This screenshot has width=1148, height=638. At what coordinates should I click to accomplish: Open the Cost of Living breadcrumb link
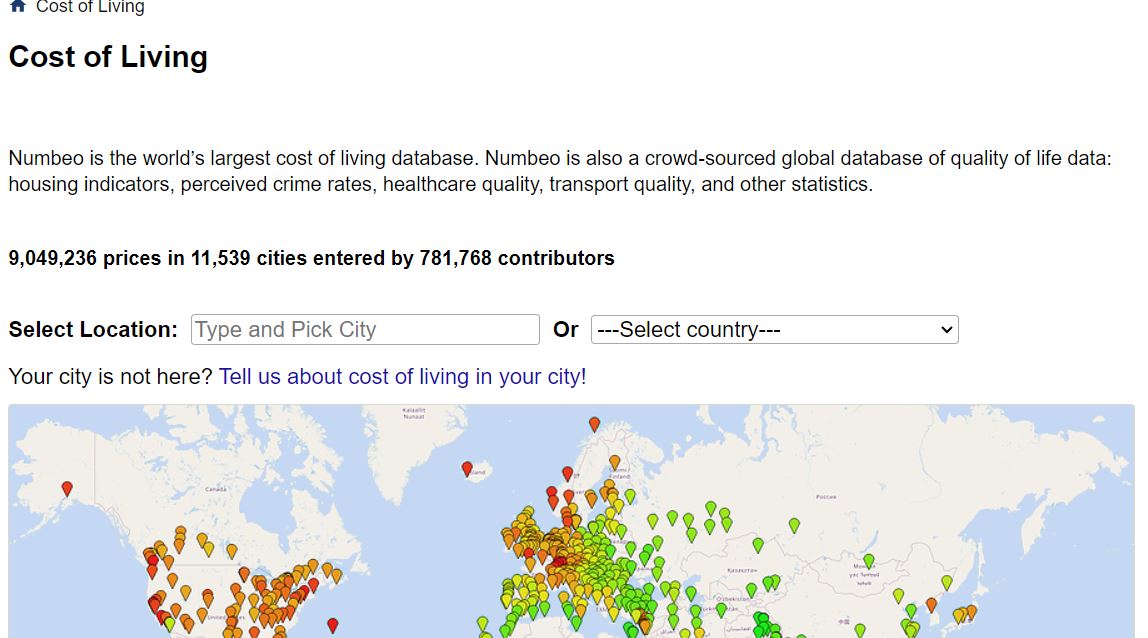click(90, 7)
